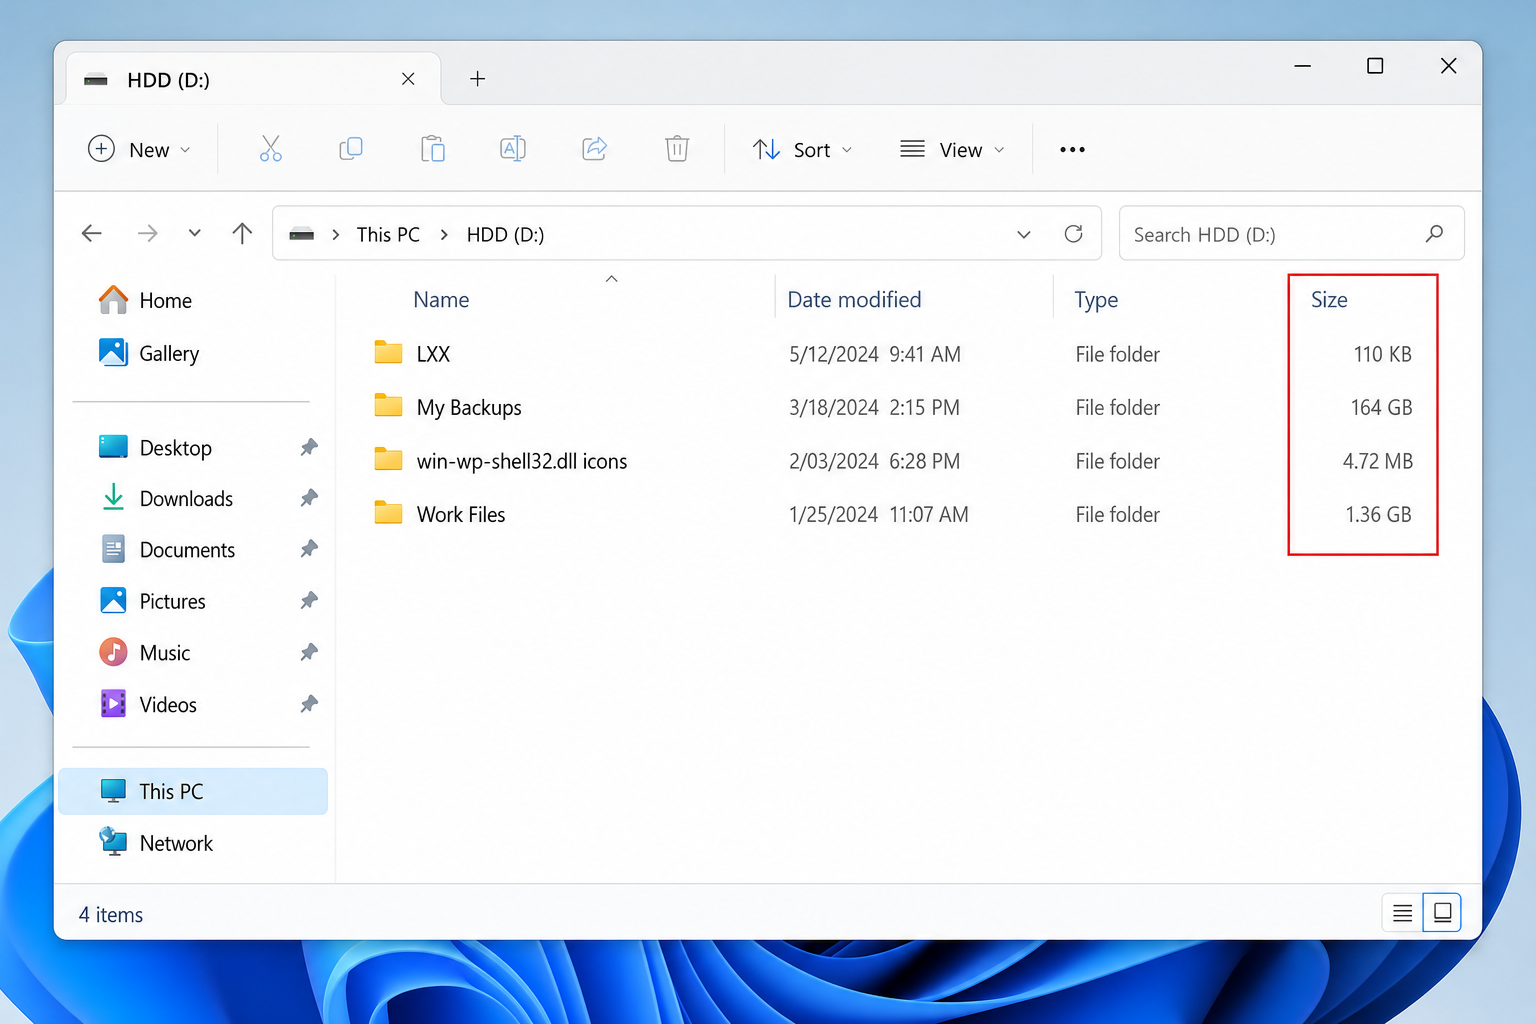Select the Work Files folder icon
The image size is (1536, 1024).
click(388, 513)
